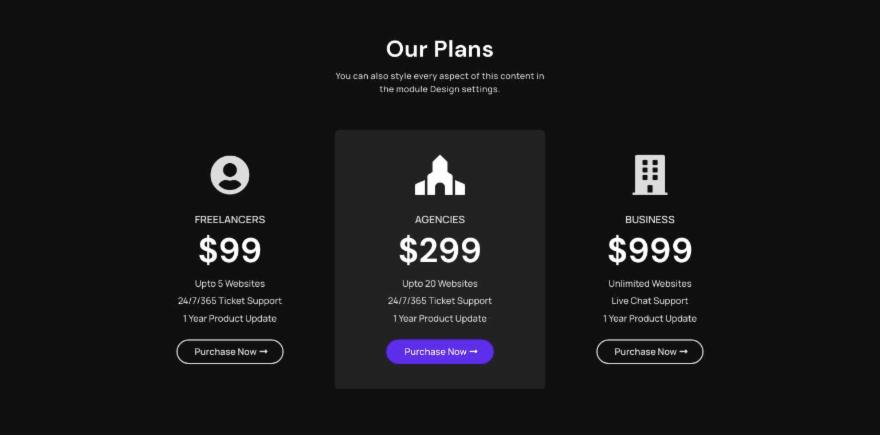Click the Freelancers user profile icon
The image size is (880, 435).
(230, 175)
